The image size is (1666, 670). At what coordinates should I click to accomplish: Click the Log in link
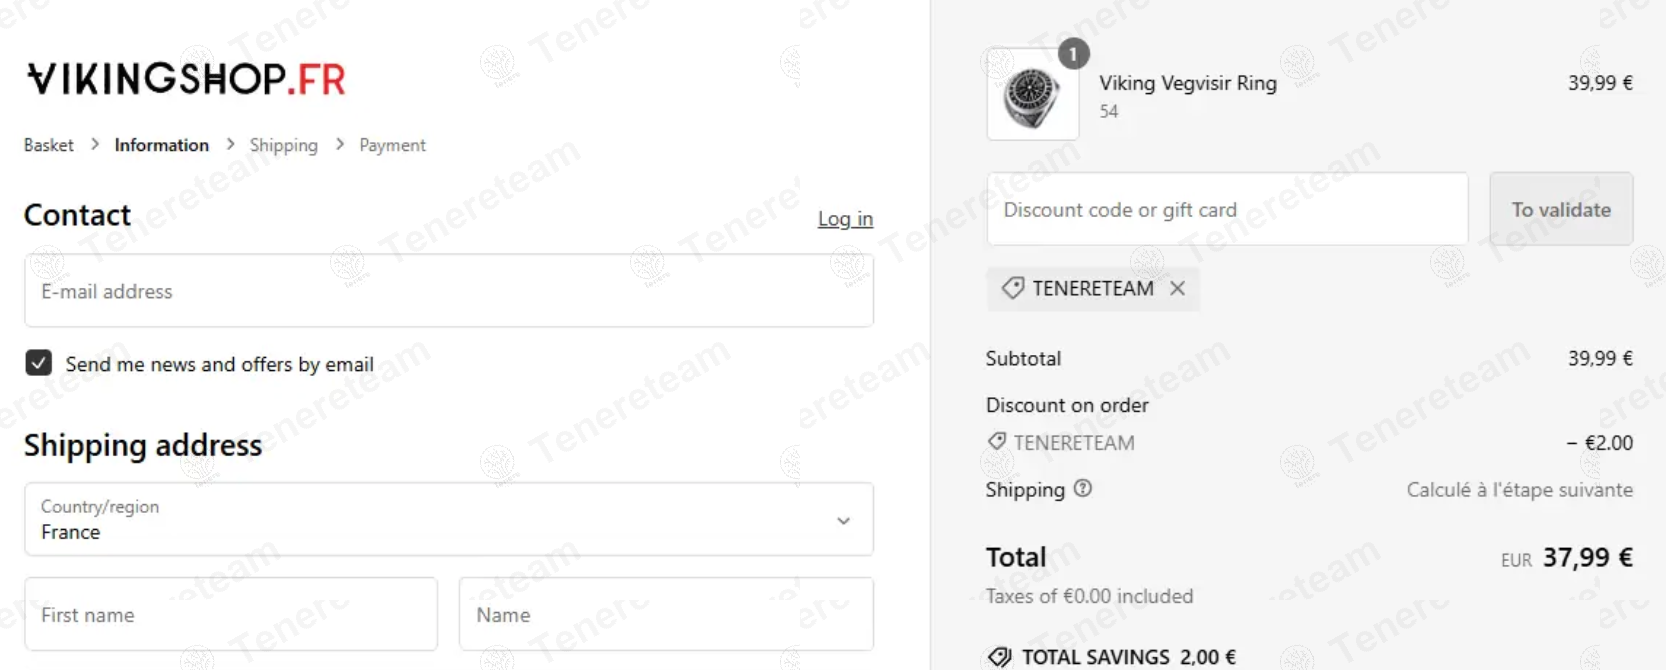click(845, 219)
